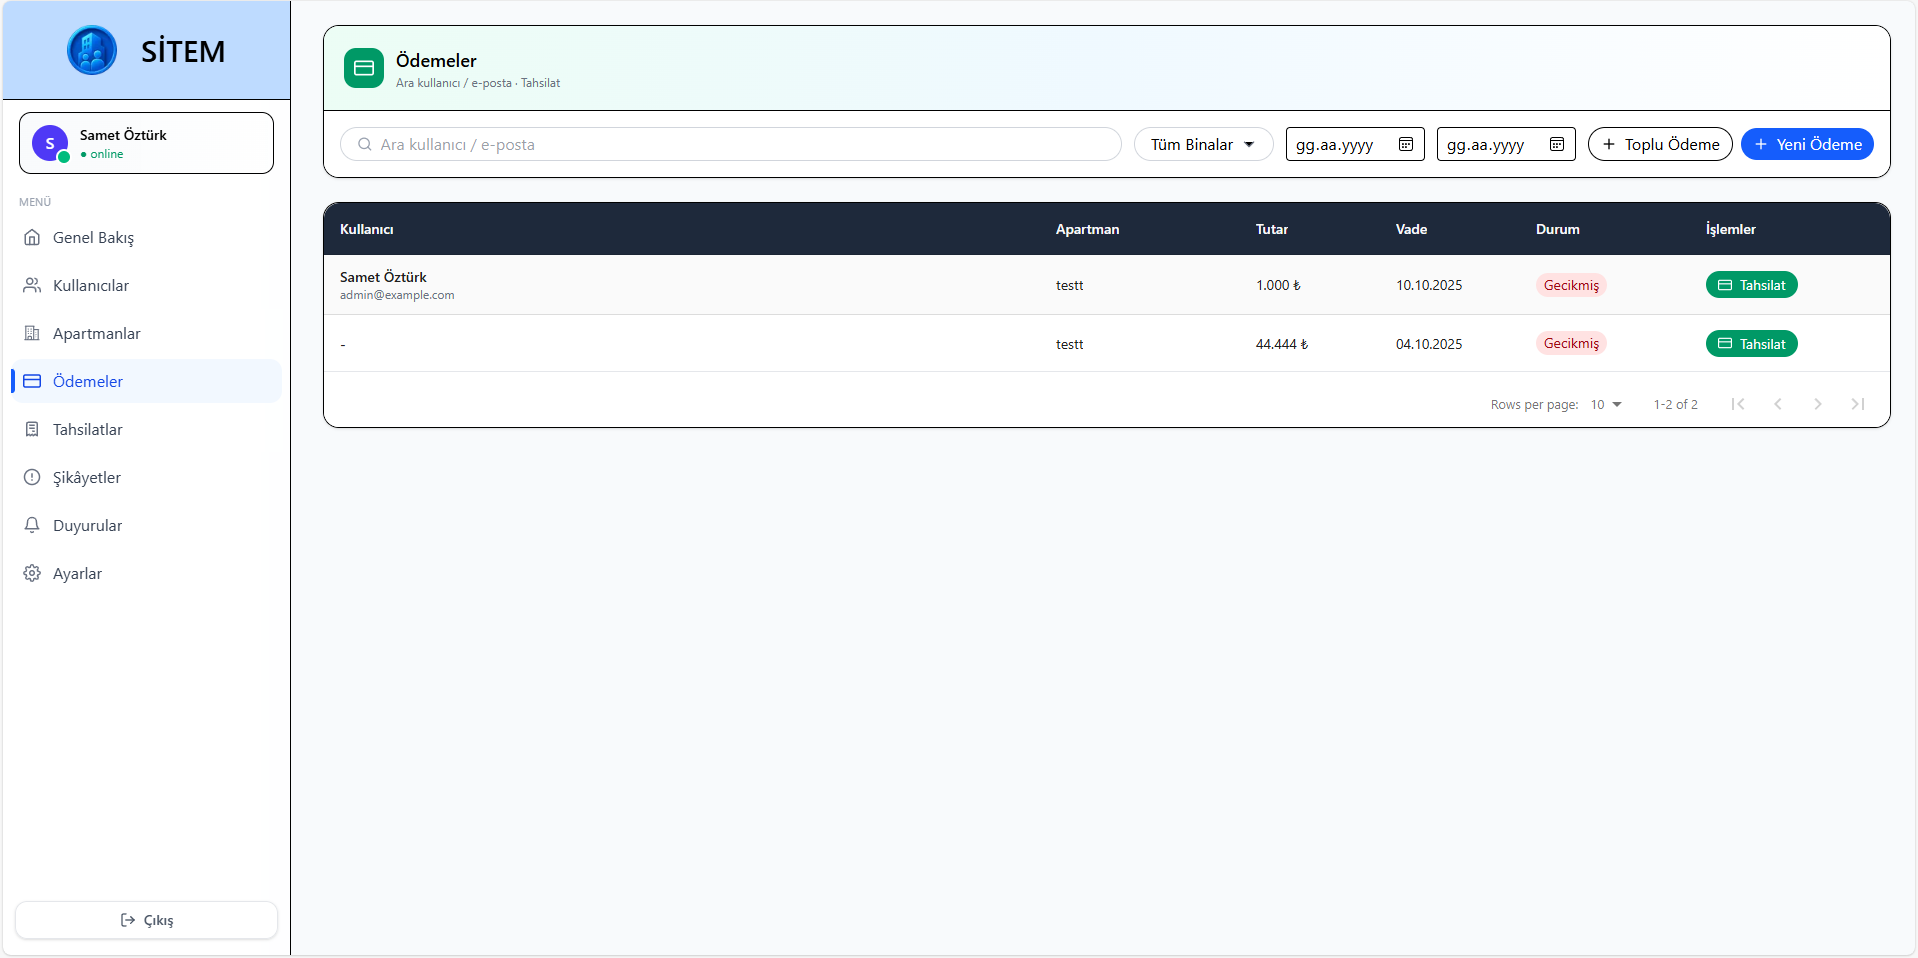The height and width of the screenshot is (958, 1918).
Task: Go to next page arrow in pagination
Action: [x=1817, y=404]
